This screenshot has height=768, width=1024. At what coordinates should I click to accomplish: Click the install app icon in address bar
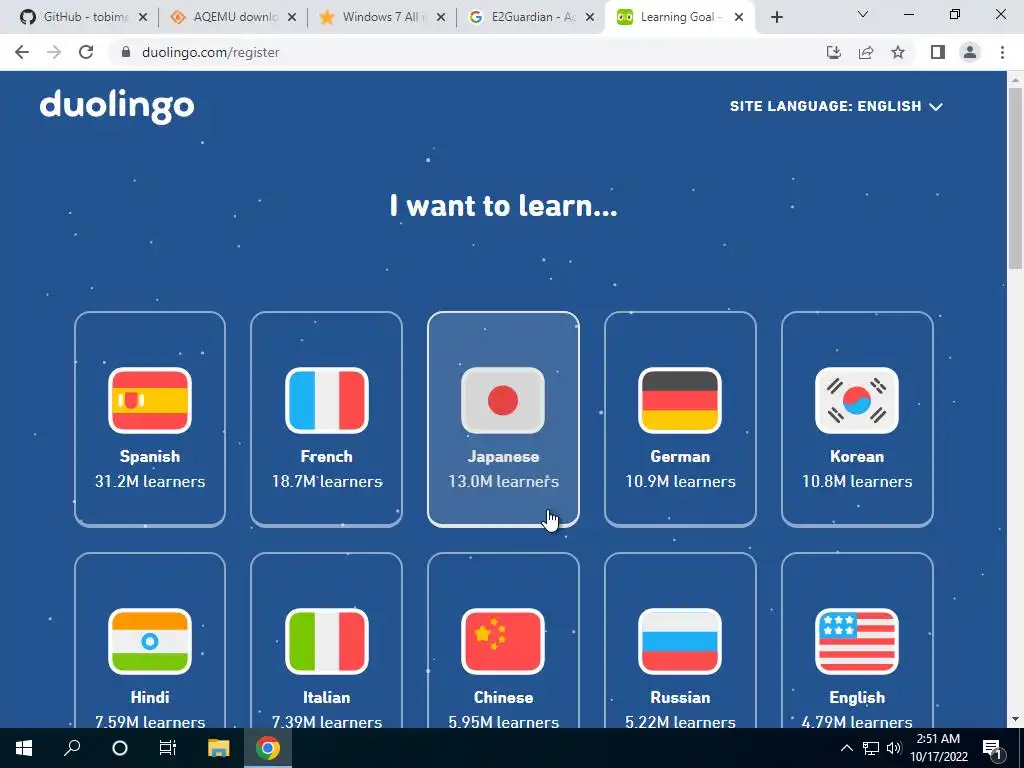[834, 52]
